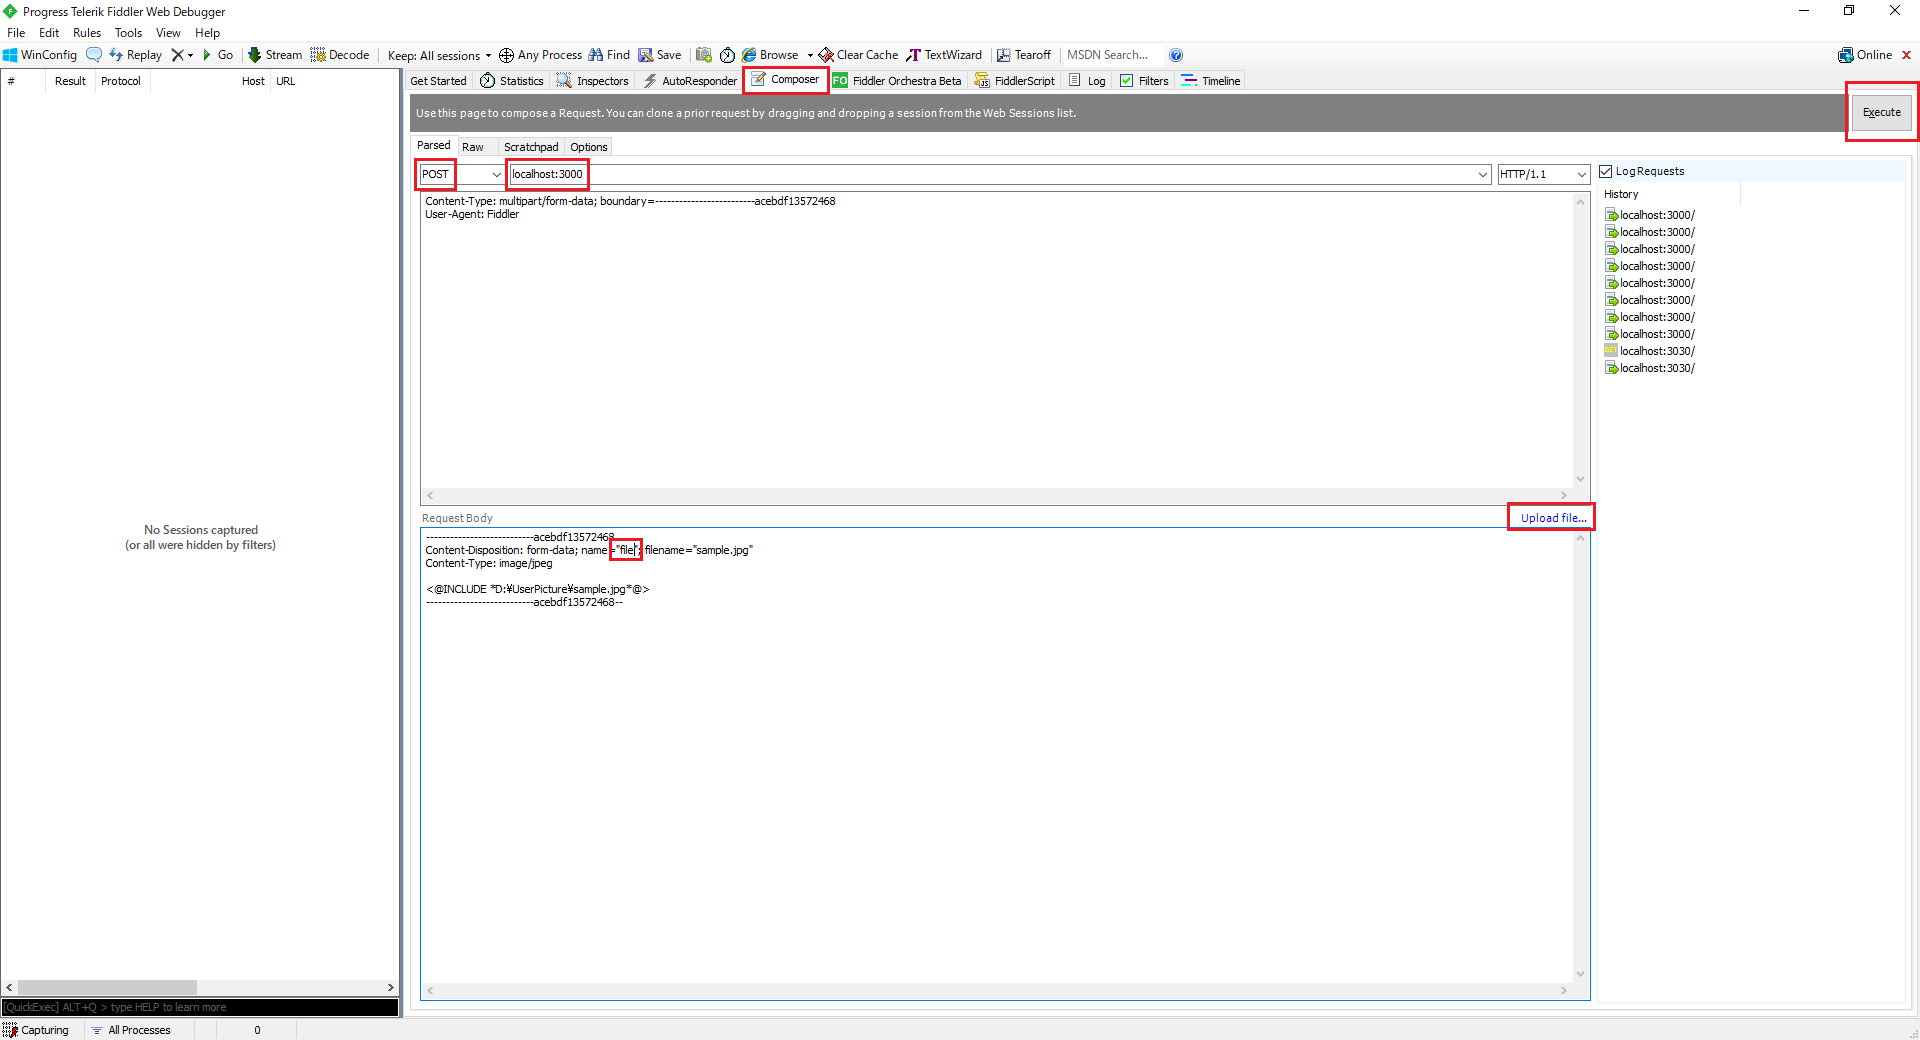
Task: Open the Help menu
Action: click(207, 33)
